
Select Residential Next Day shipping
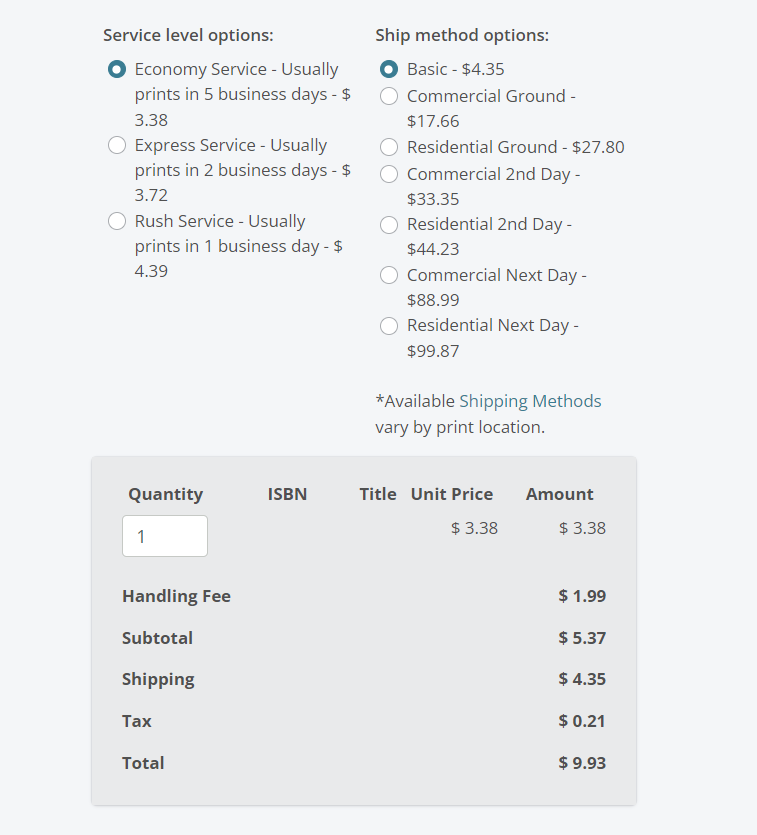(388, 326)
